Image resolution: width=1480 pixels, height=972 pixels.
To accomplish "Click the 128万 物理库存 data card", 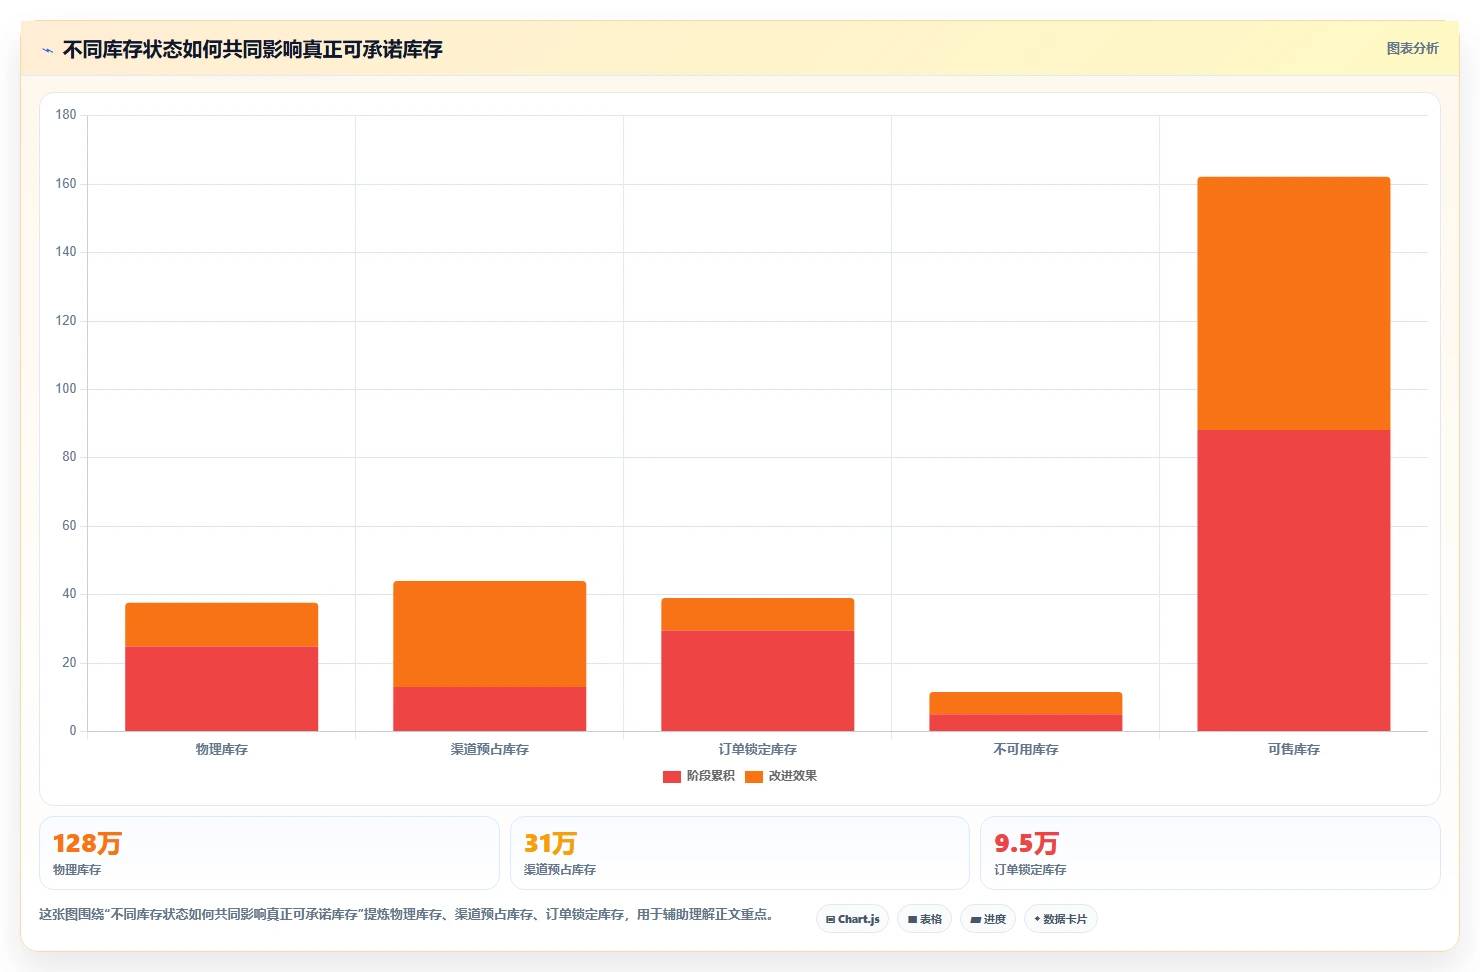I will [x=269, y=853].
